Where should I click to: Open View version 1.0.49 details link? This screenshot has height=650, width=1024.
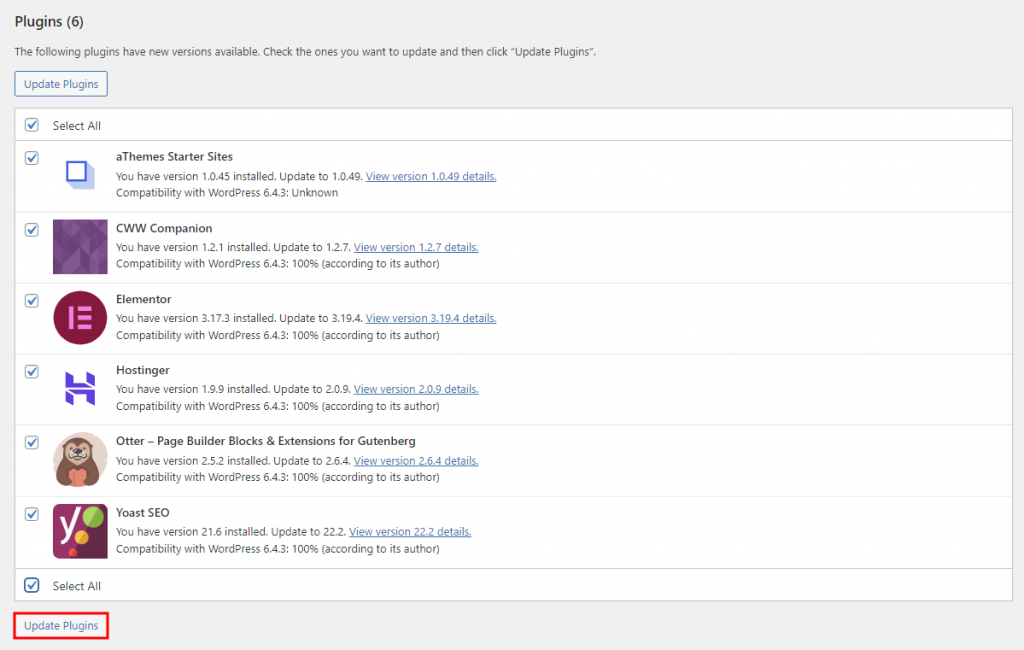[430, 176]
